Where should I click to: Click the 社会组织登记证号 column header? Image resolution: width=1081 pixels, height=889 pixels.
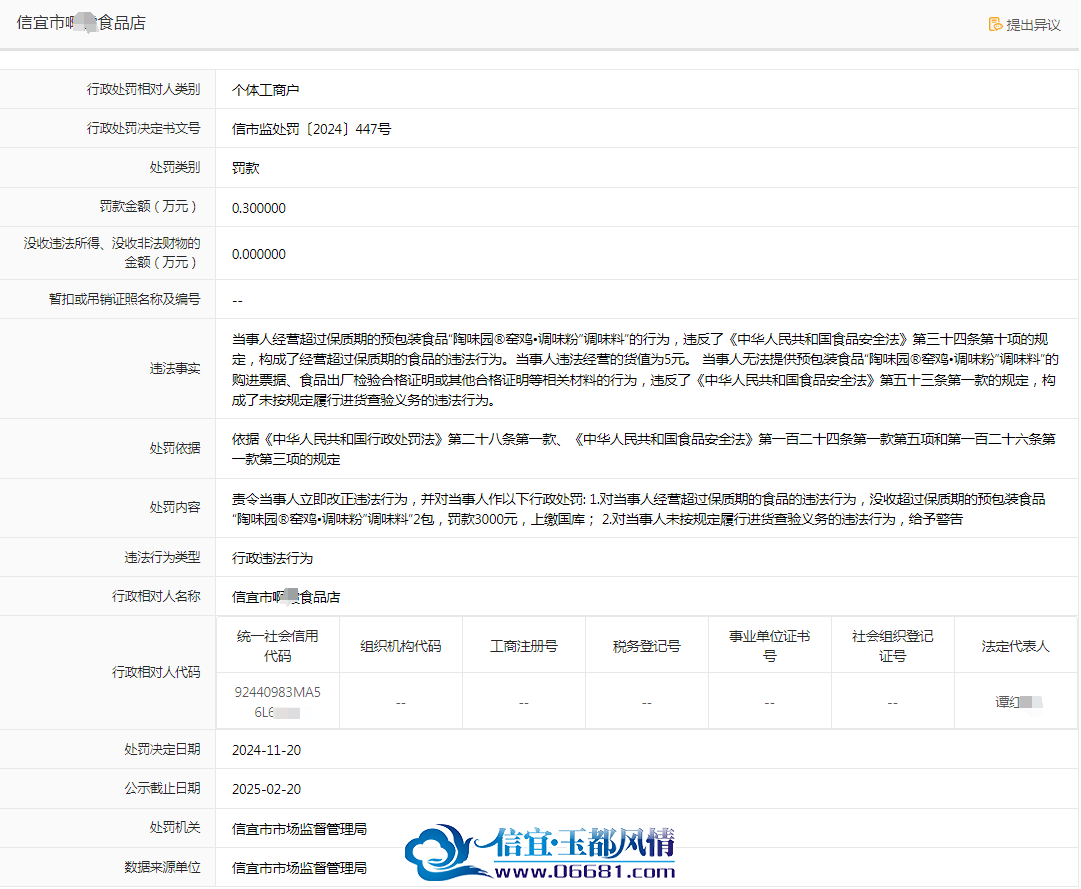tap(893, 646)
